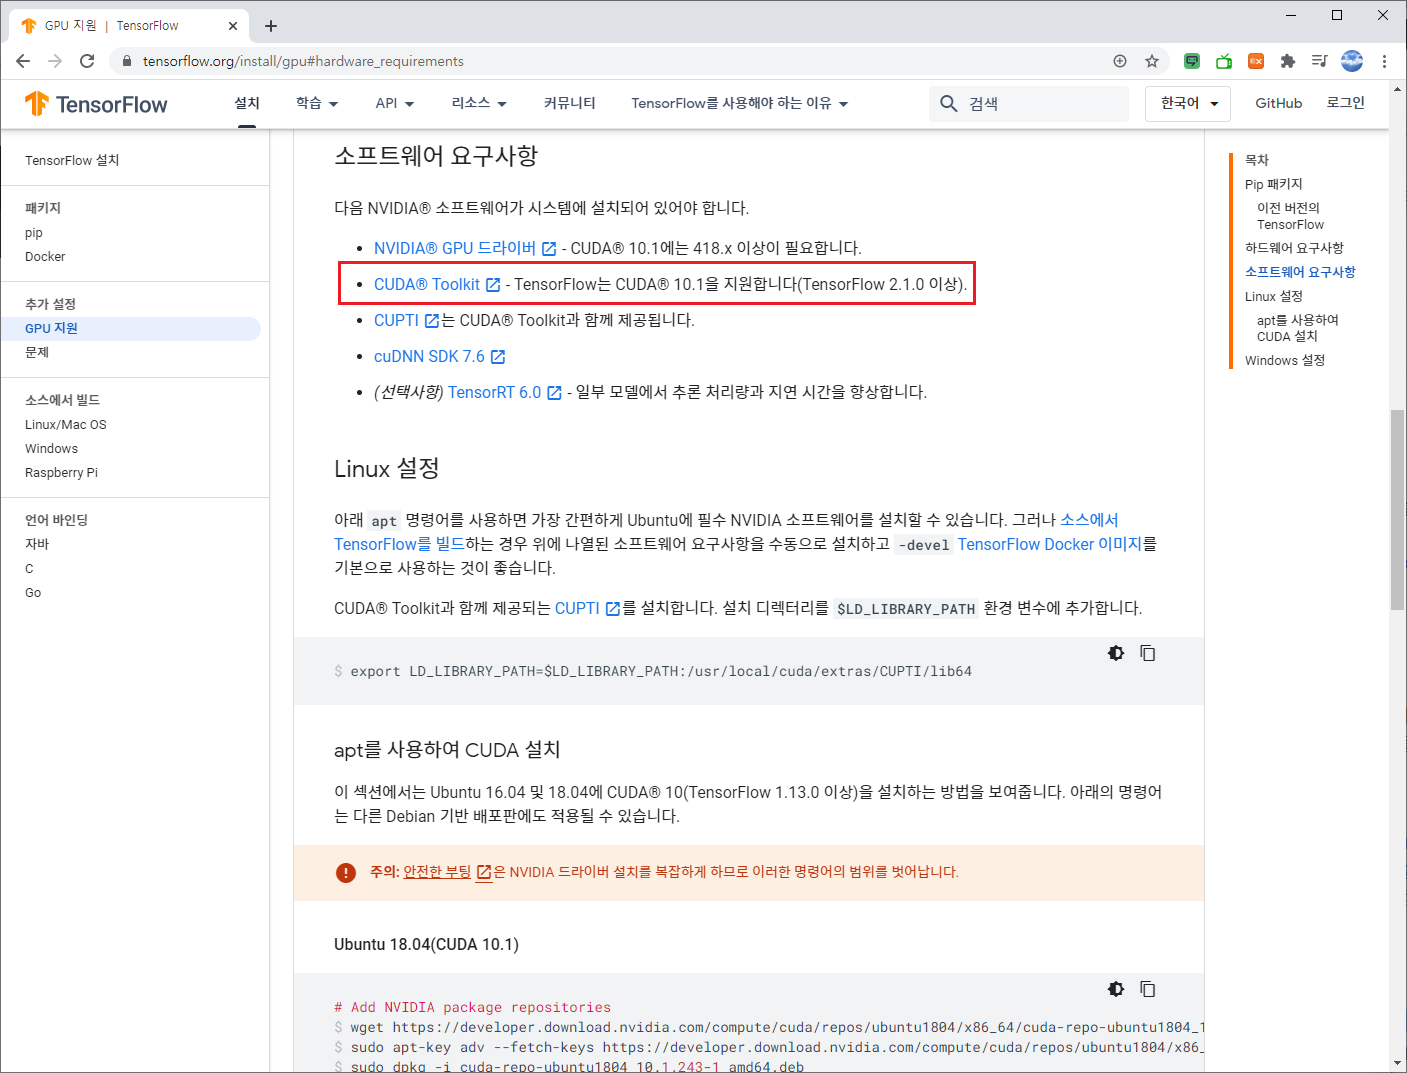The width and height of the screenshot is (1407, 1073).
Task: Select the 설치 top nav tab
Action: pos(247,103)
